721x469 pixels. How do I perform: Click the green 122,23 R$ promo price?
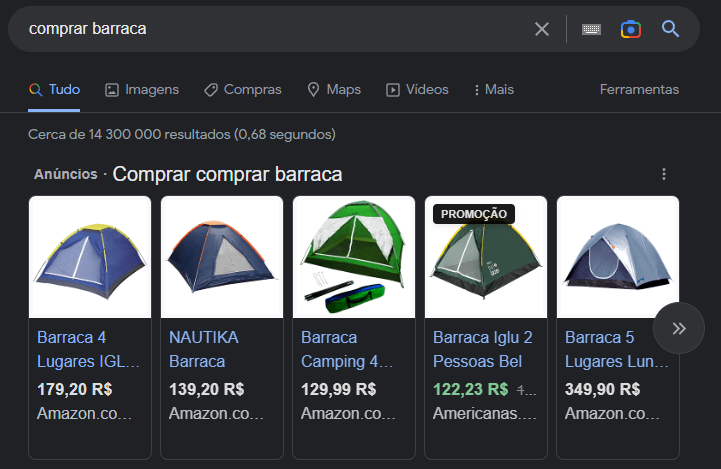pyautogui.click(x=470, y=389)
